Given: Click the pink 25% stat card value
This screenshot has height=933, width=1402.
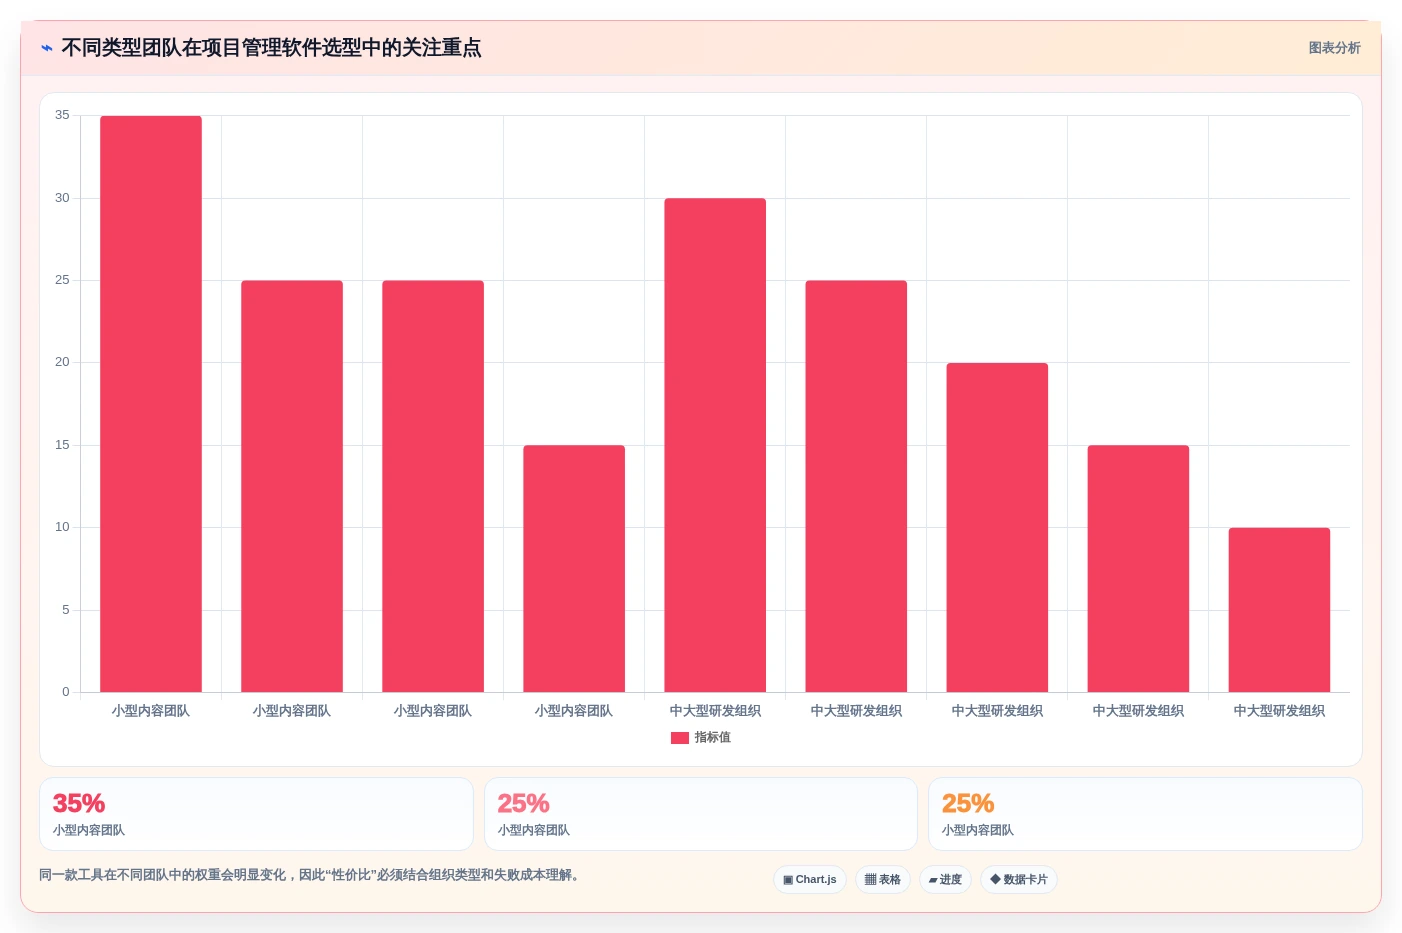Looking at the screenshot, I should [524, 804].
